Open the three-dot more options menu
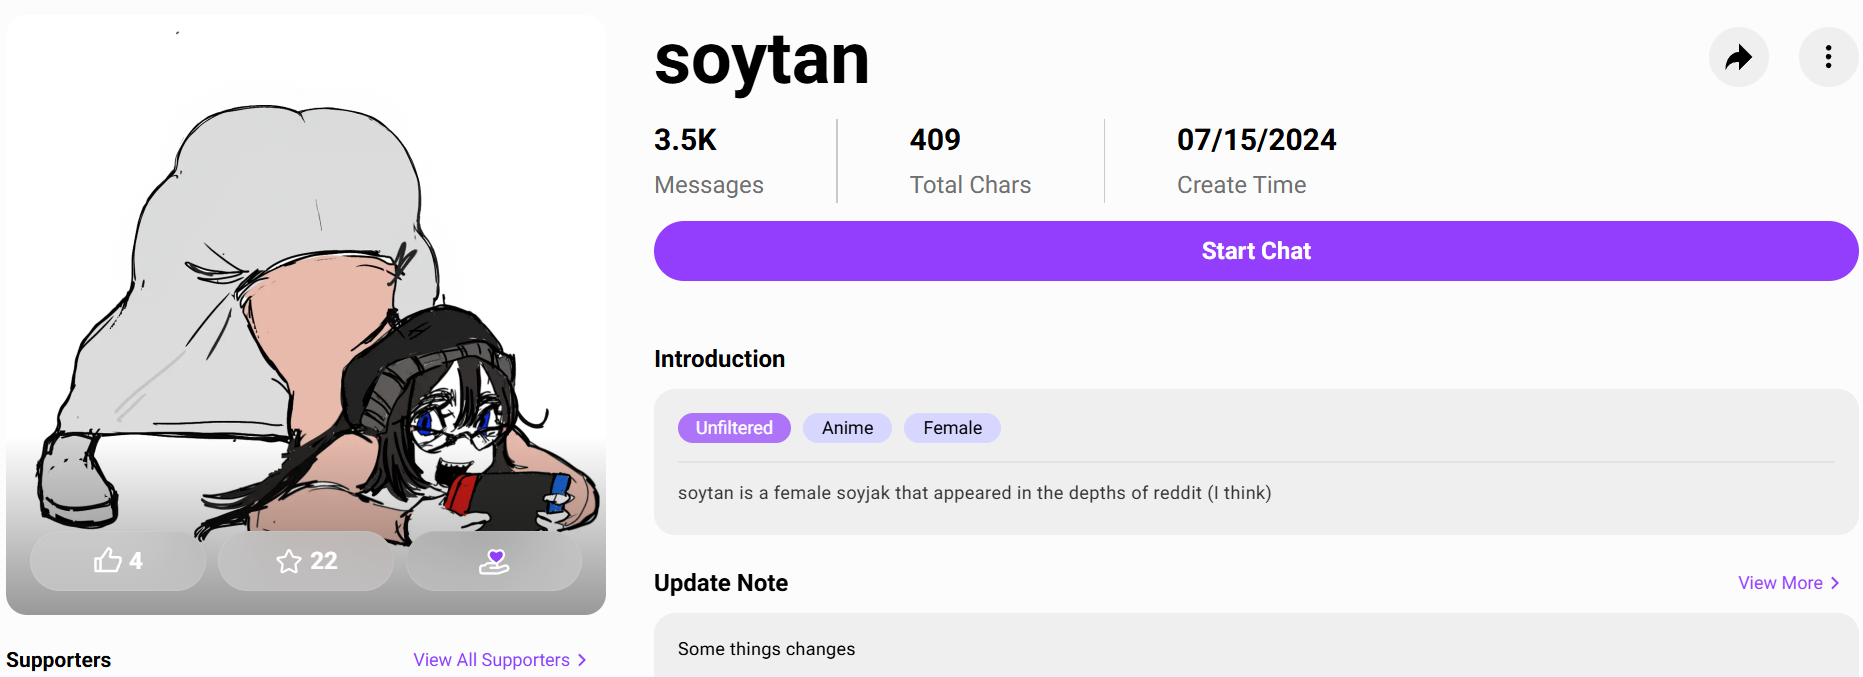The height and width of the screenshot is (677, 1863). [1828, 57]
